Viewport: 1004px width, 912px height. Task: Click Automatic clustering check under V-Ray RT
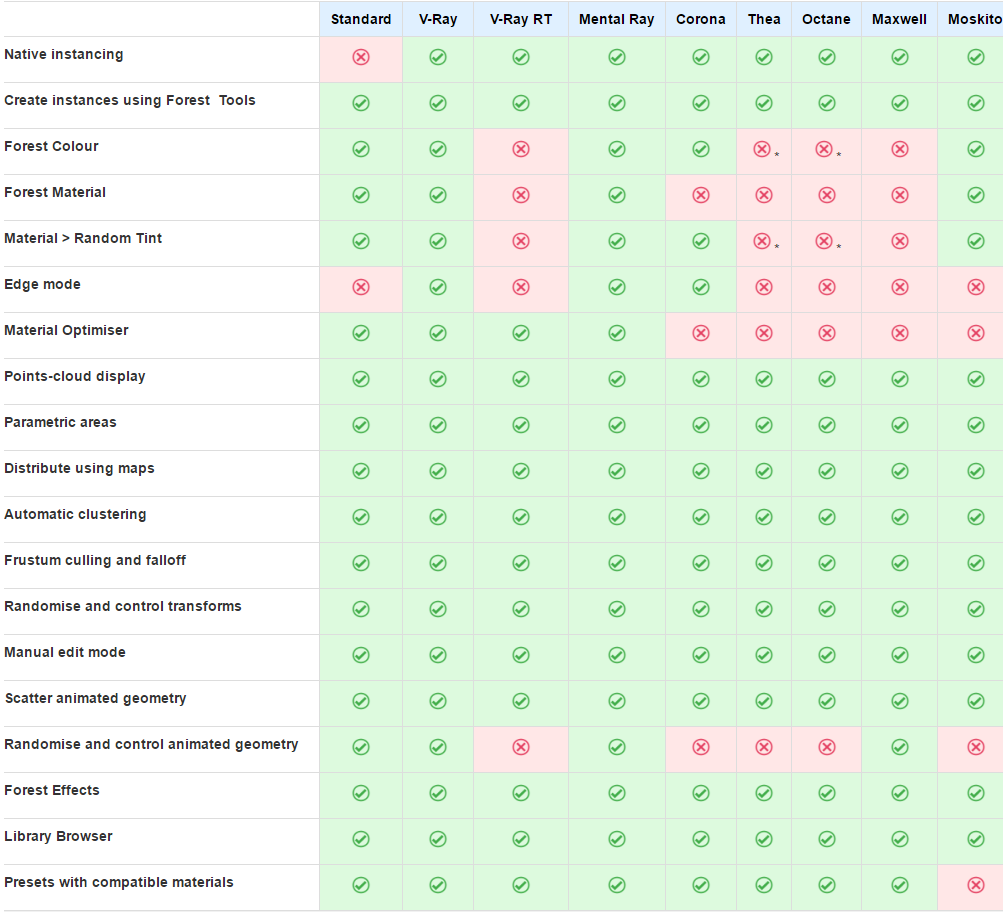point(521,517)
